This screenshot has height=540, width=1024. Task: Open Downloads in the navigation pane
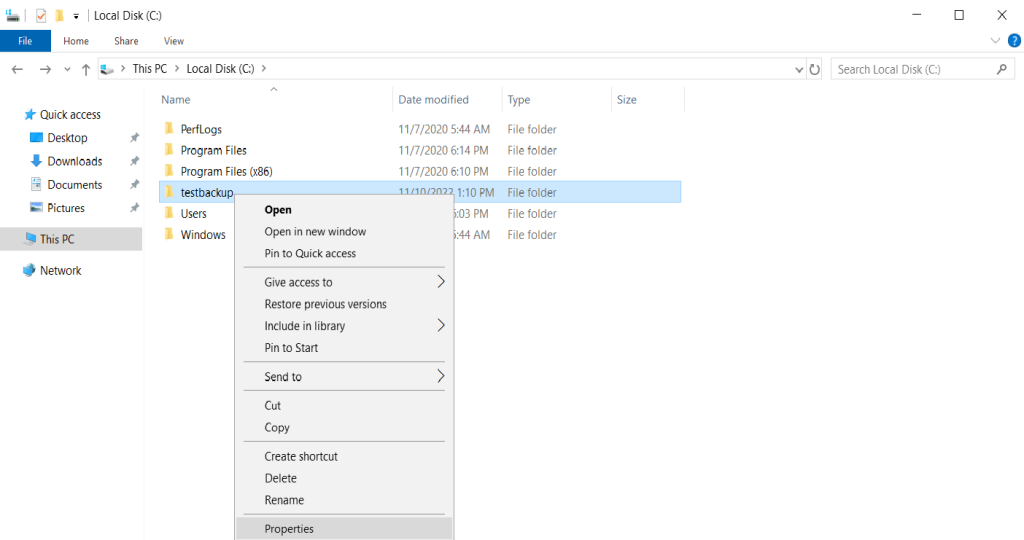click(x=74, y=161)
